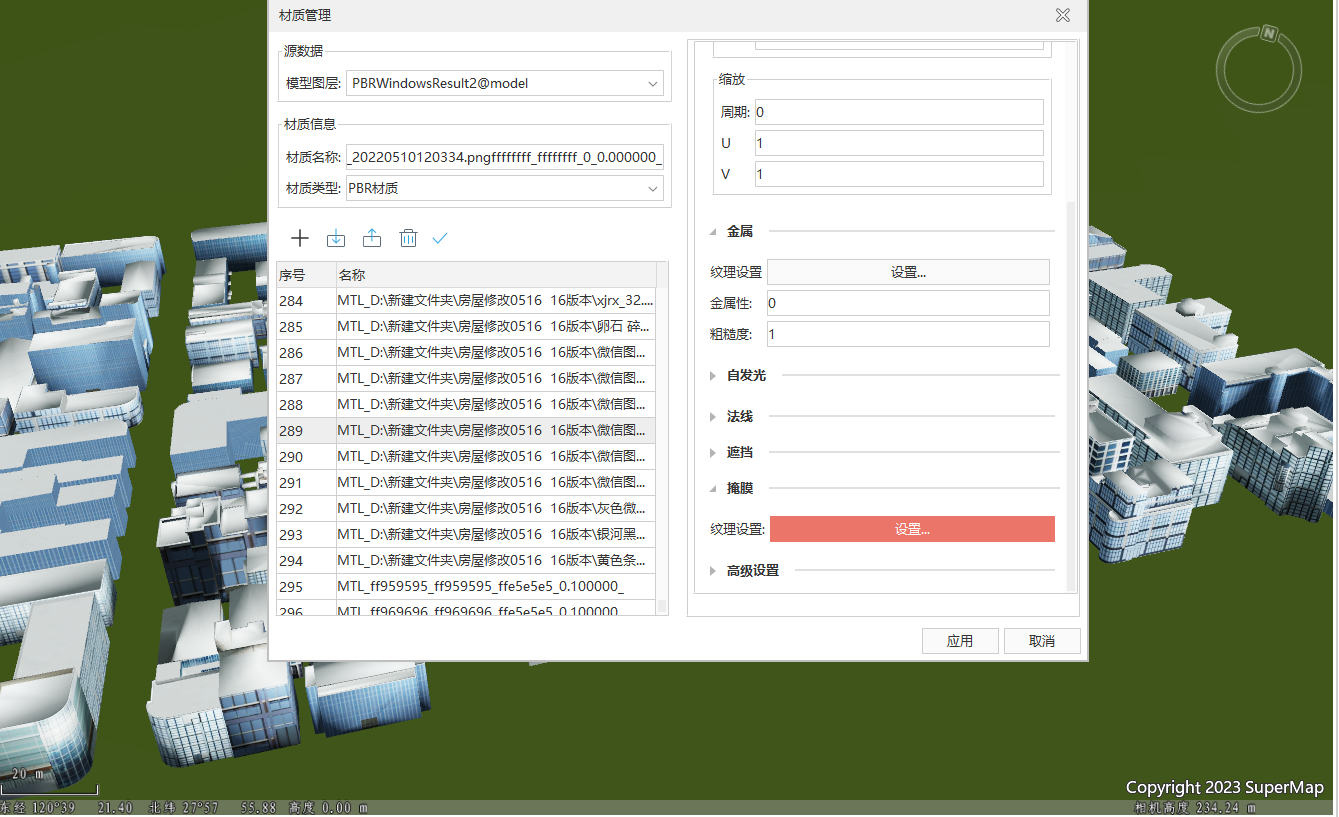Click the 应用 button

pos(960,641)
